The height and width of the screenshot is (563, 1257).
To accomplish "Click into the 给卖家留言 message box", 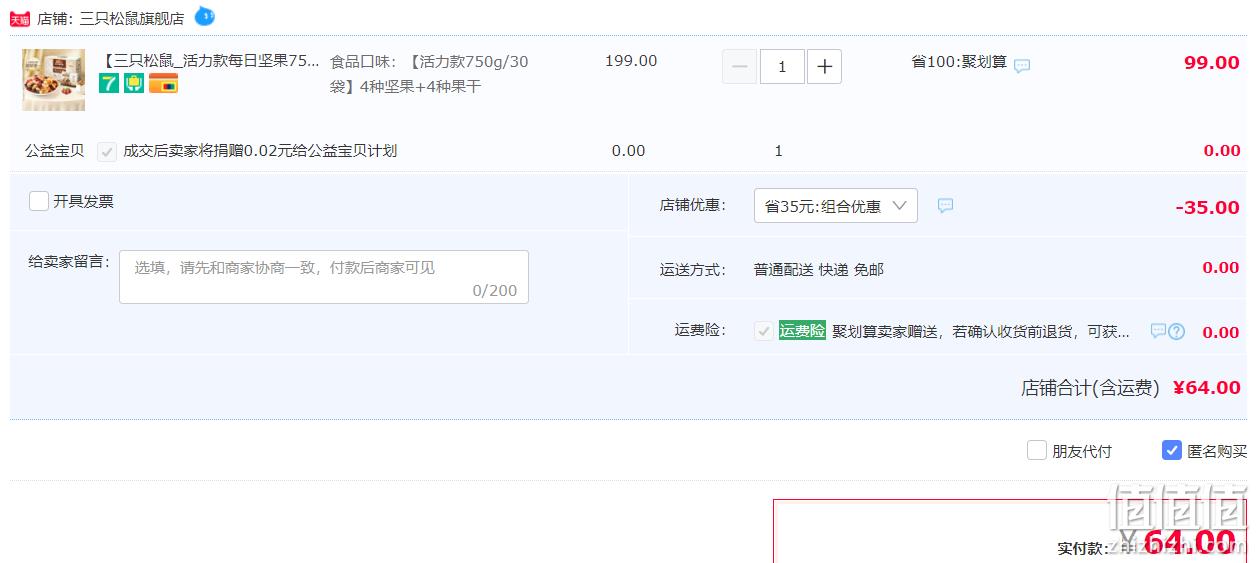I will [324, 277].
